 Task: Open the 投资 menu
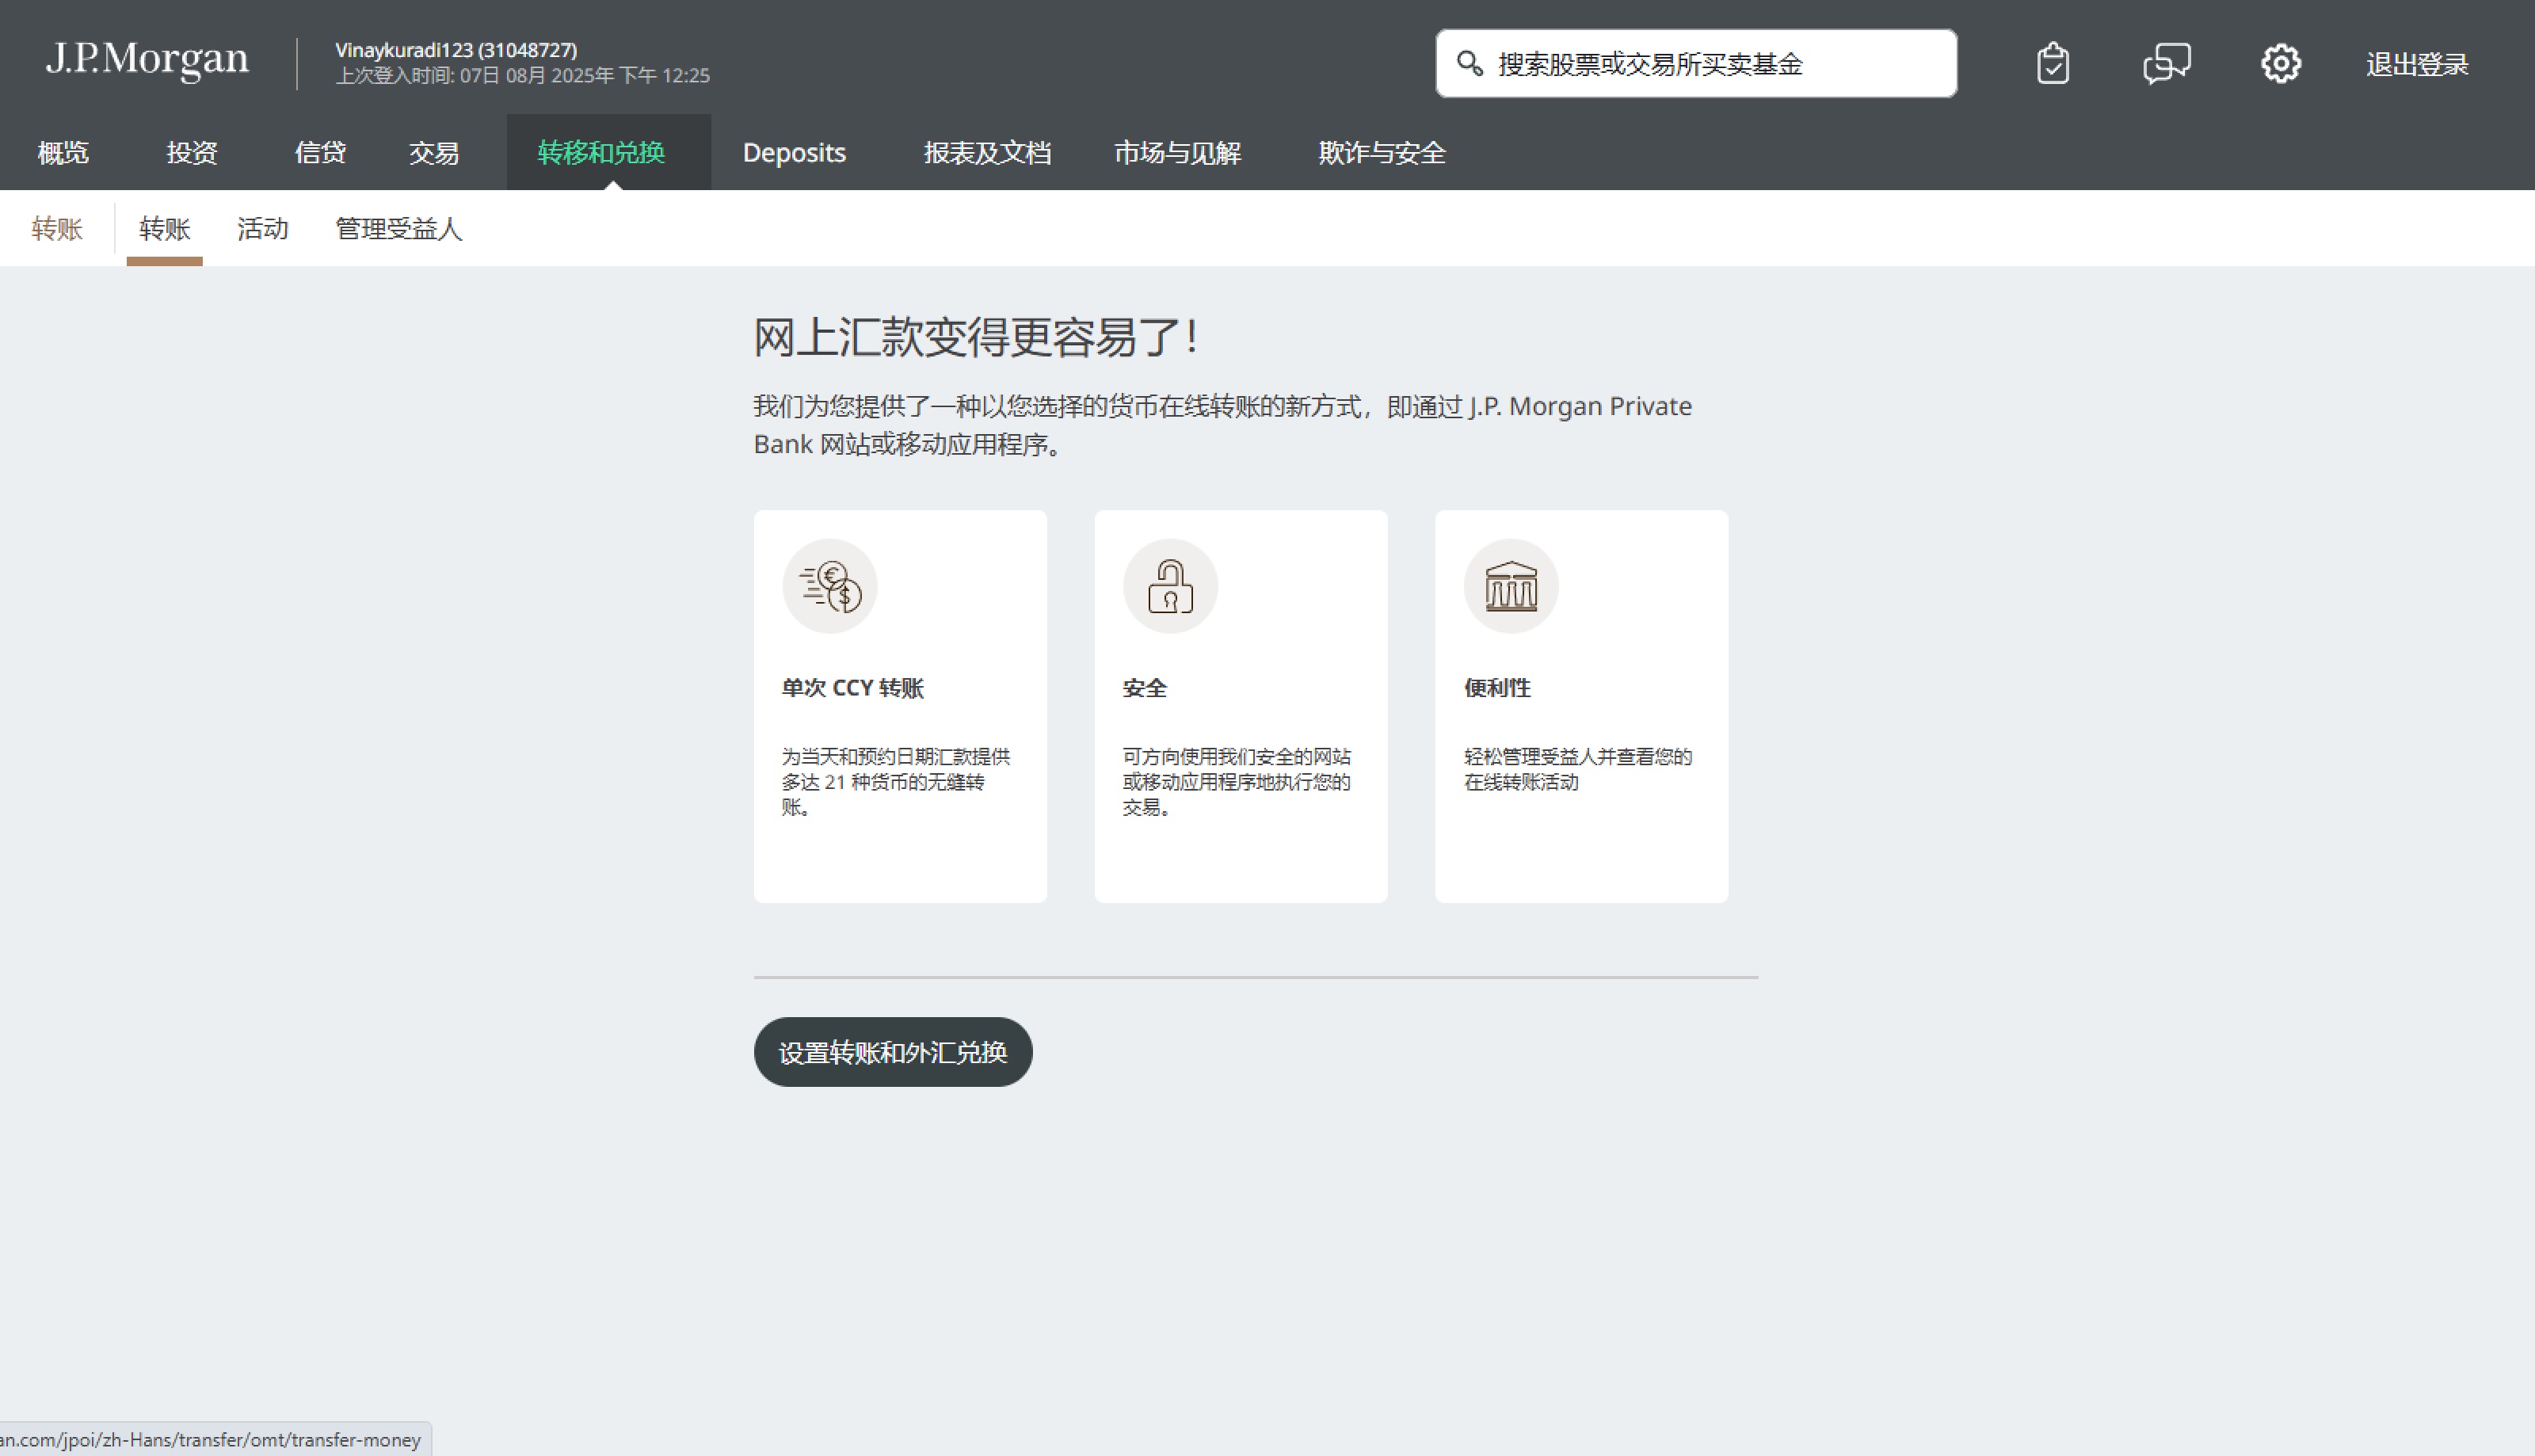pos(192,153)
